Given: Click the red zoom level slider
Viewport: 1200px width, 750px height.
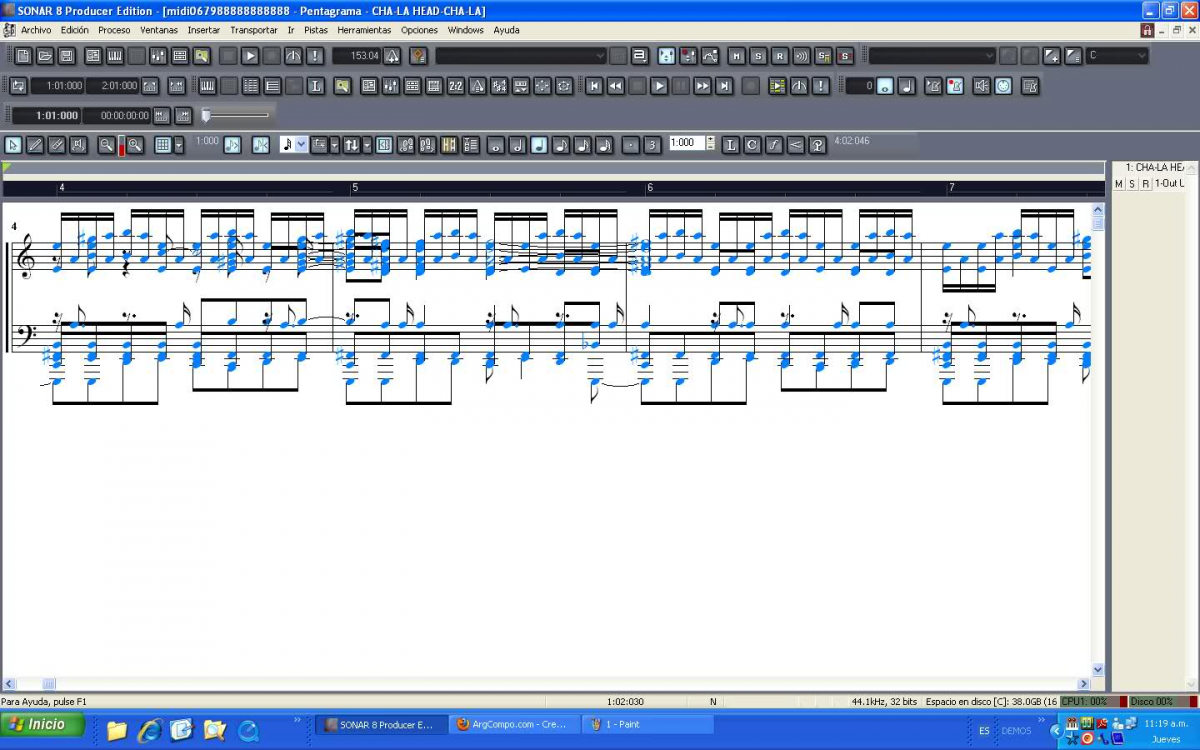Looking at the screenshot, I should point(121,146).
